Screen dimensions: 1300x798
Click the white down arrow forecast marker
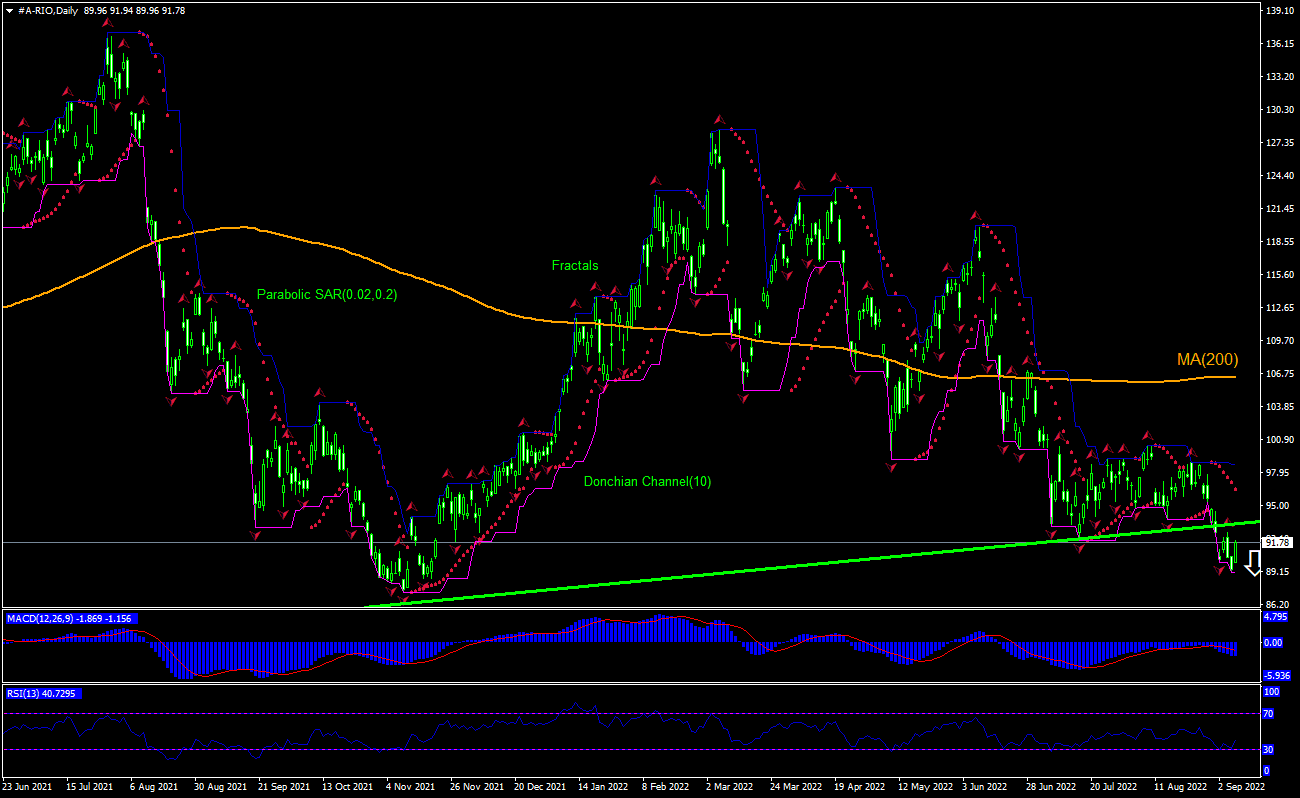(1252, 564)
